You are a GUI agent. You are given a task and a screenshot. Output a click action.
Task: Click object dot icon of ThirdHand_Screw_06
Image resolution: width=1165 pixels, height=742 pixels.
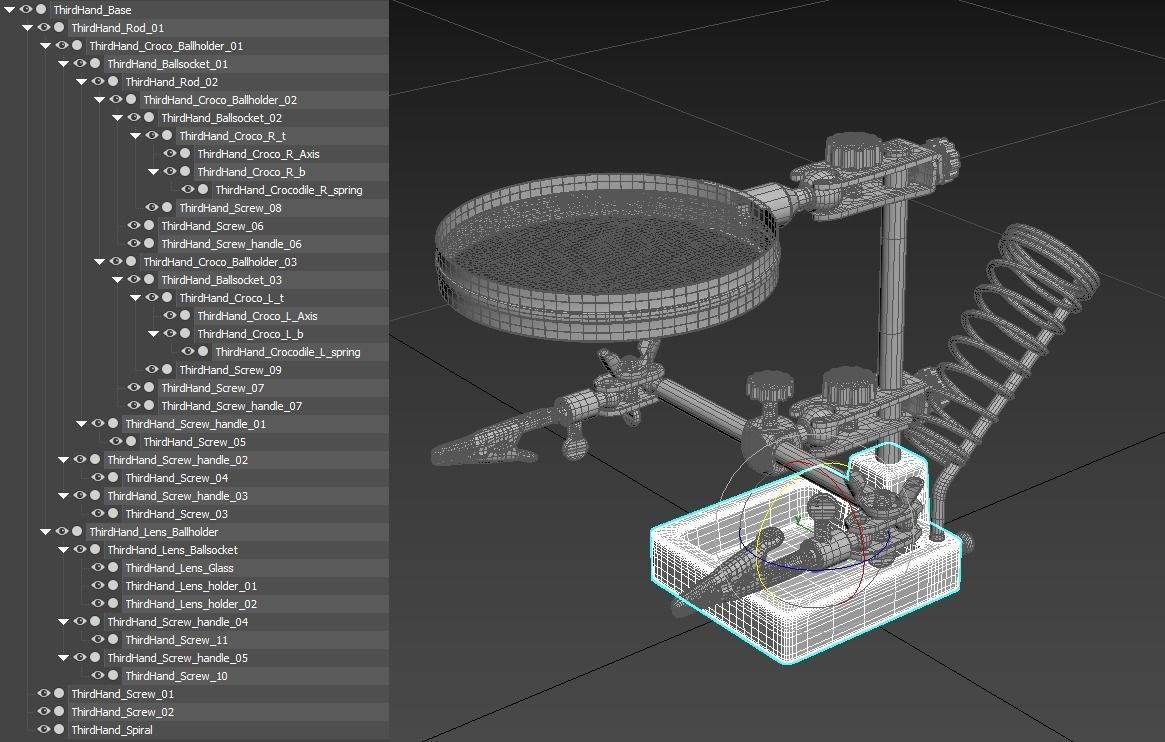[149, 226]
